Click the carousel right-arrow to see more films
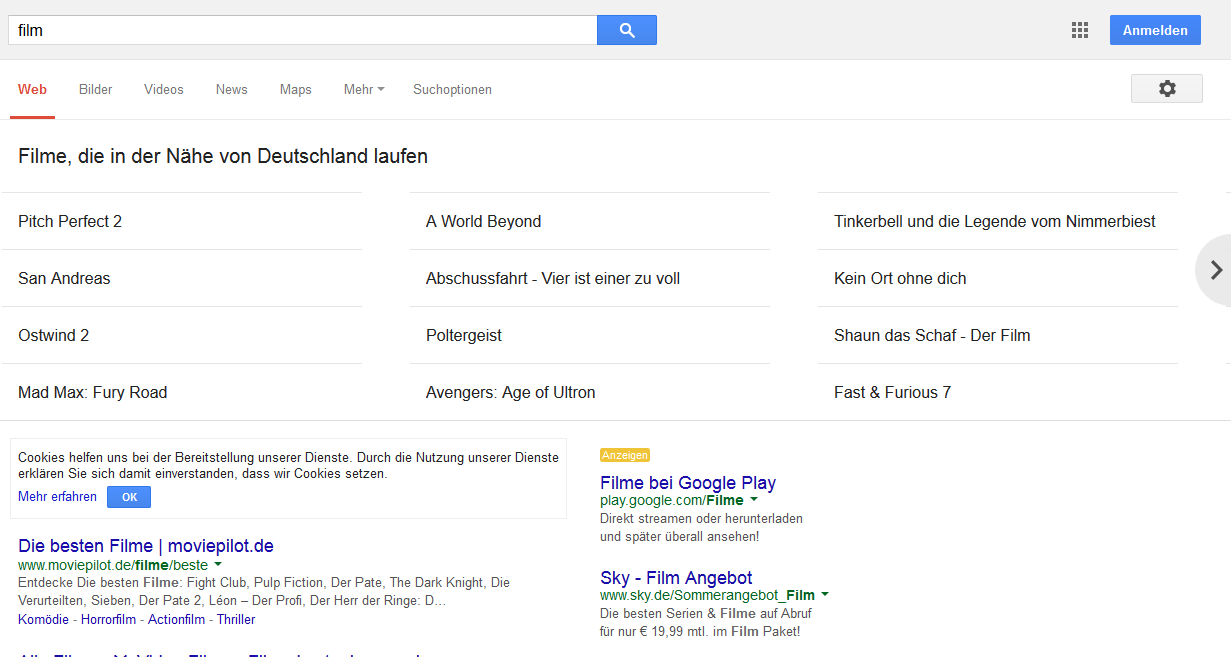This screenshot has width=1231, height=657. (1215, 270)
